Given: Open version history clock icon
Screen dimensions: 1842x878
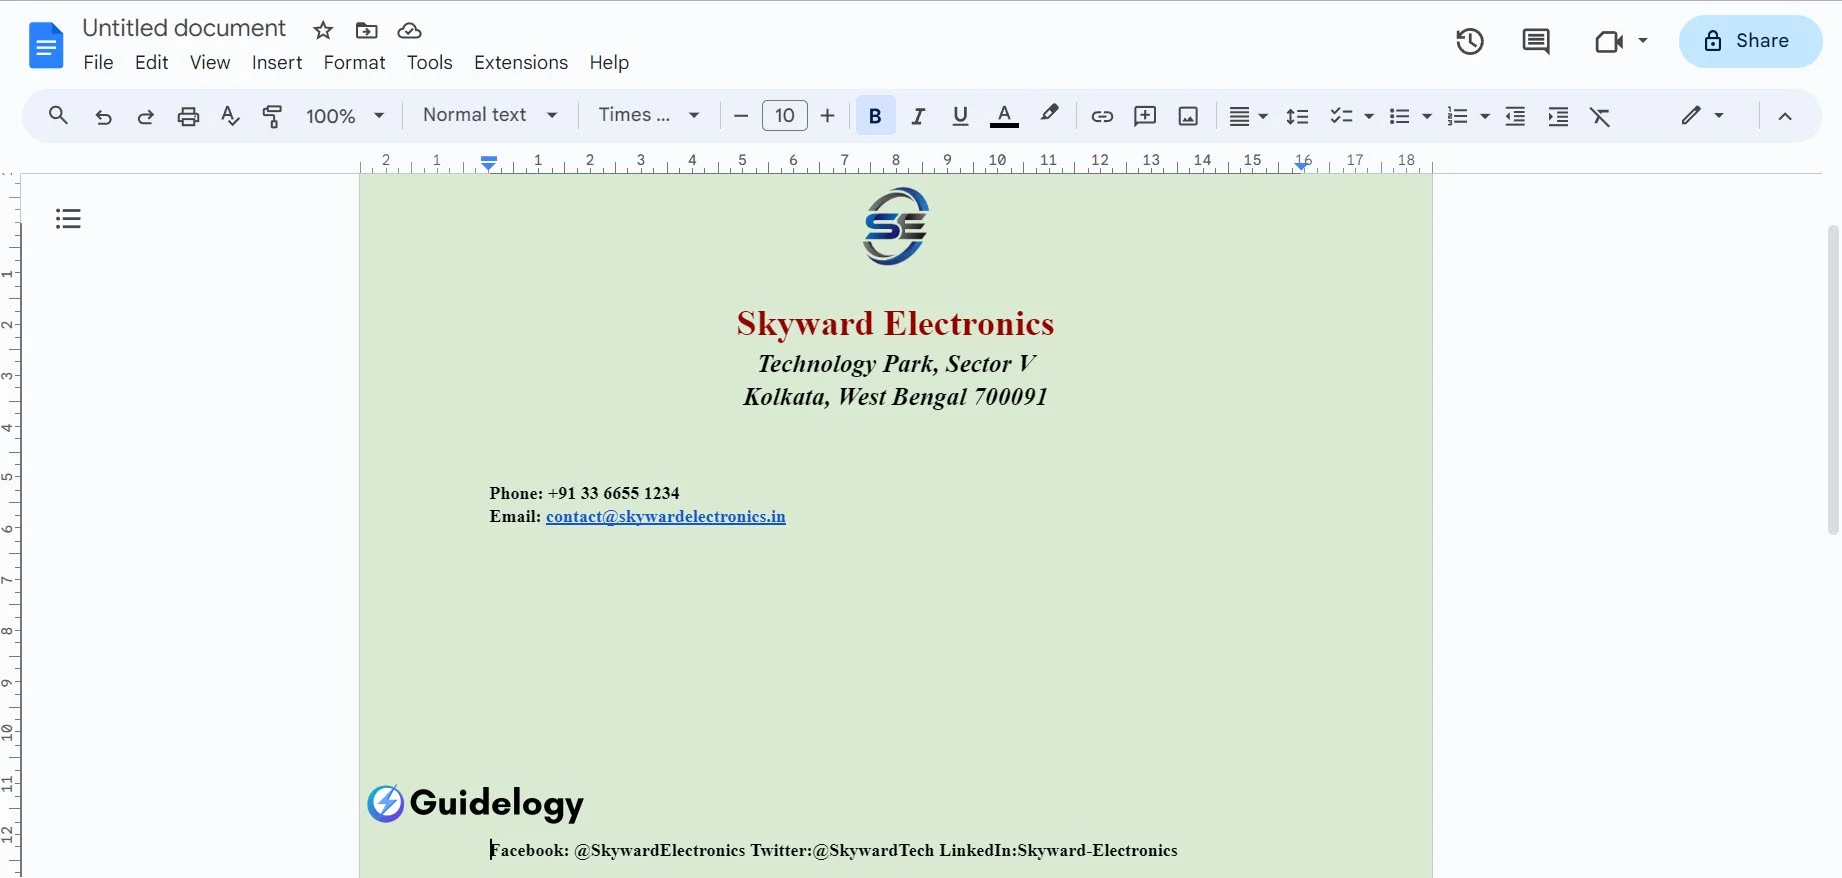Looking at the screenshot, I should click(x=1469, y=41).
